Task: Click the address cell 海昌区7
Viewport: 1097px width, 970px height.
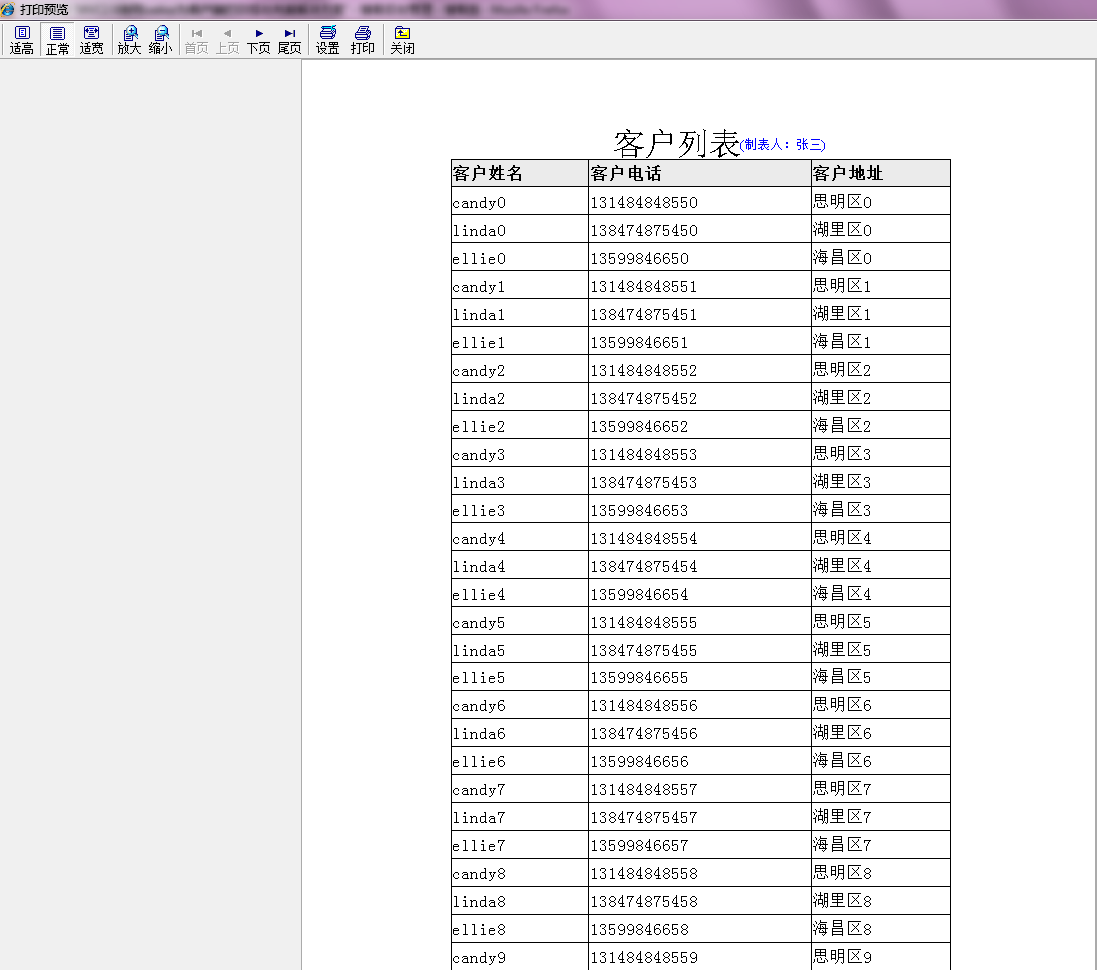Action: [x=881, y=845]
